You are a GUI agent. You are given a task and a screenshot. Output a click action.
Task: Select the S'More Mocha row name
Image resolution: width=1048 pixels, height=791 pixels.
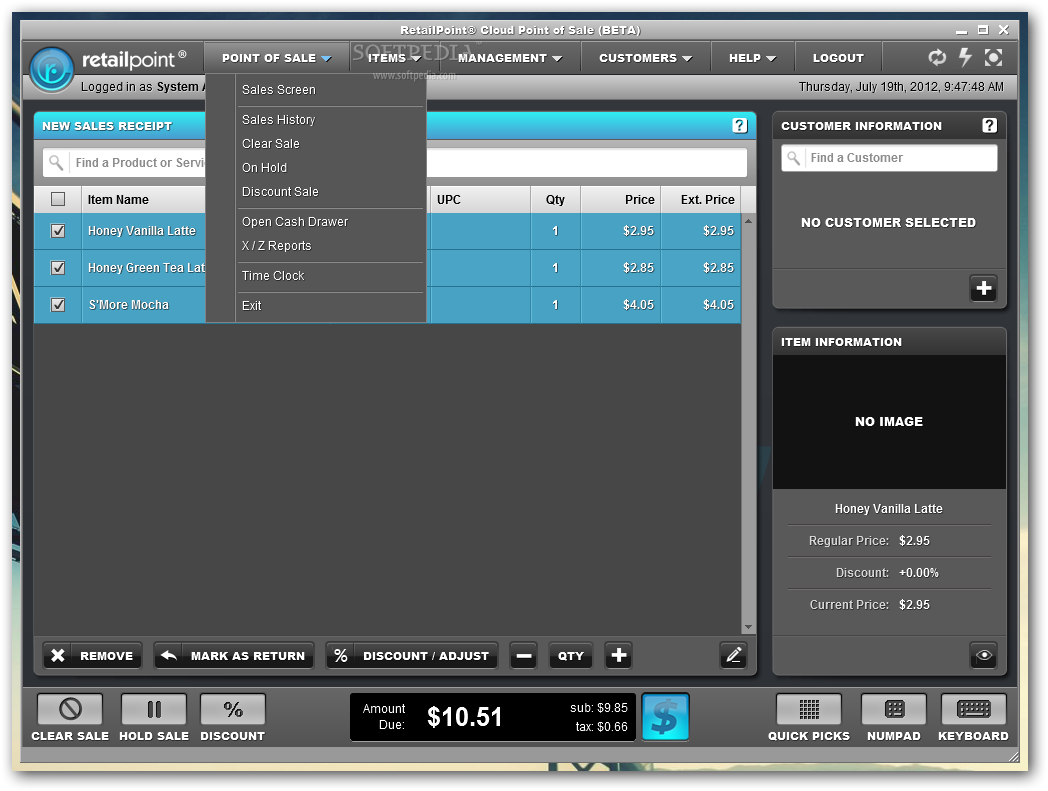[x=129, y=305]
